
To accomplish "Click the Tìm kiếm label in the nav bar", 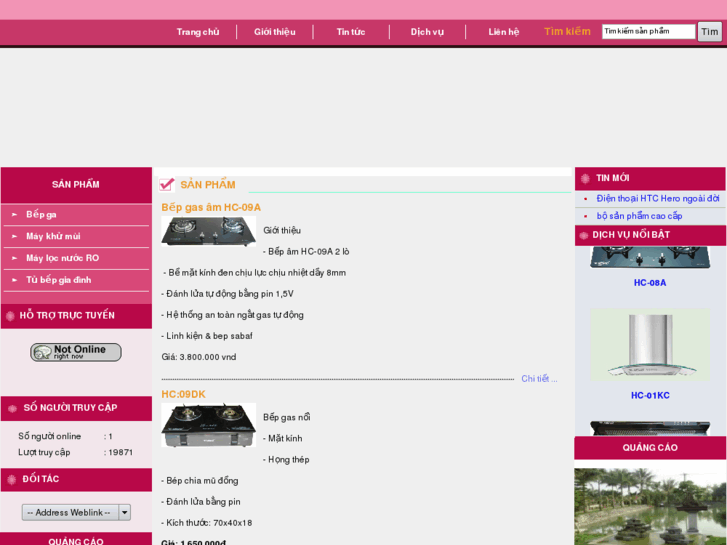I will (x=567, y=32).
